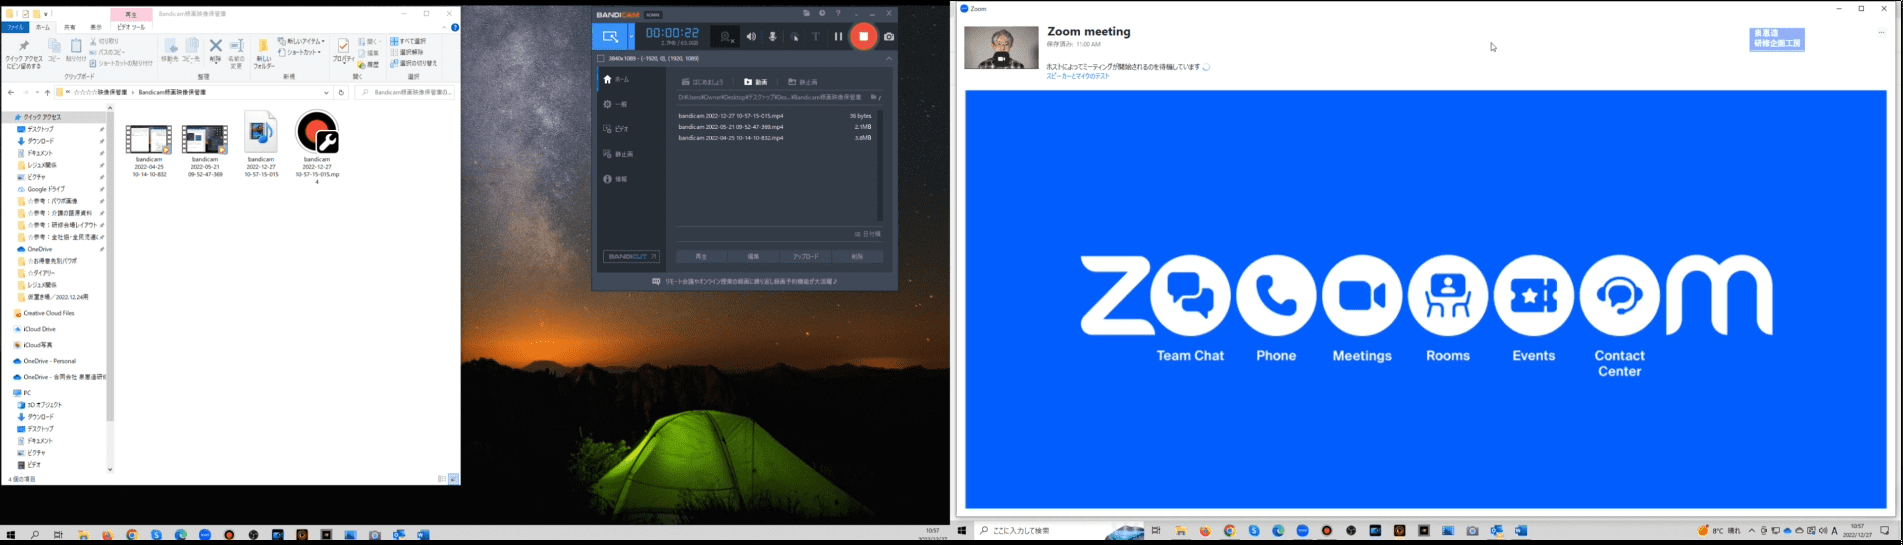Image resolution: width=1903 pixels, height=545 pixels.
Task: Open Explorer address bar history dropdown
Action: pos(327,92)
